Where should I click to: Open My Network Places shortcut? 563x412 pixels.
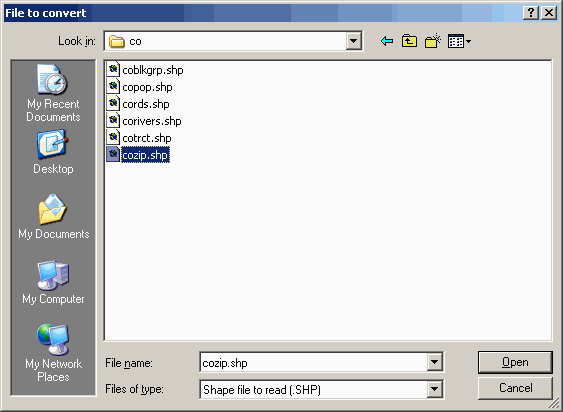click(53, 353)
